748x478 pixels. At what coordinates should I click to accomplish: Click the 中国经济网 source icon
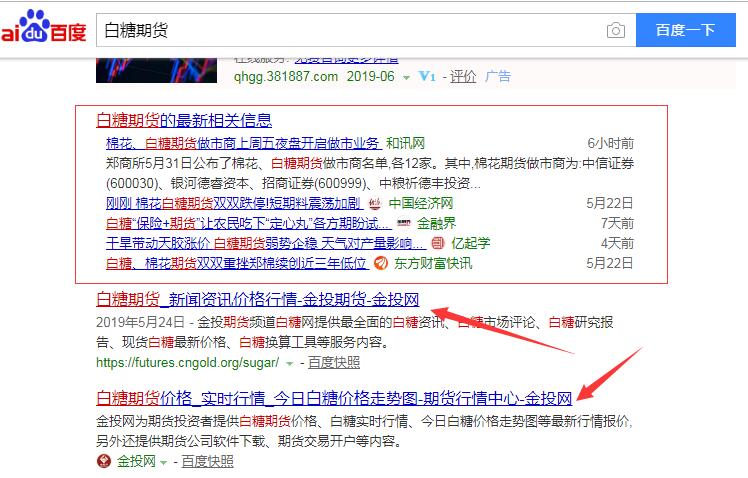tap(375, 203)
